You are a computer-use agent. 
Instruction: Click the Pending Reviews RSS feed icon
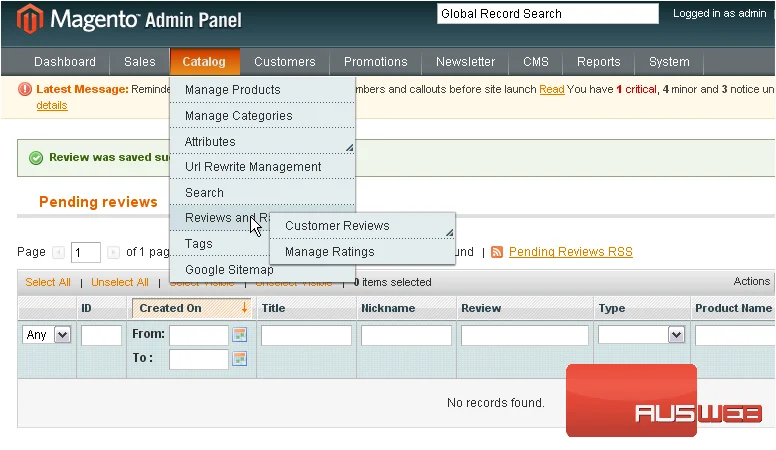pyautogui.click(x=497, y=252)
